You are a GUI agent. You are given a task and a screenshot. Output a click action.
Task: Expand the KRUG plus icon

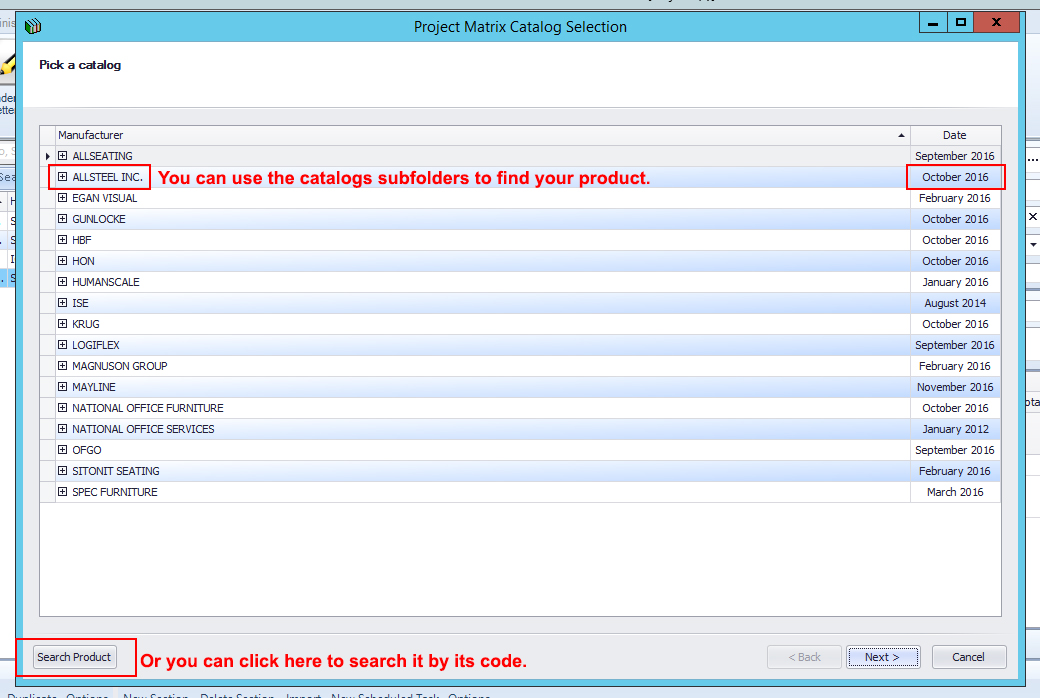62,324
